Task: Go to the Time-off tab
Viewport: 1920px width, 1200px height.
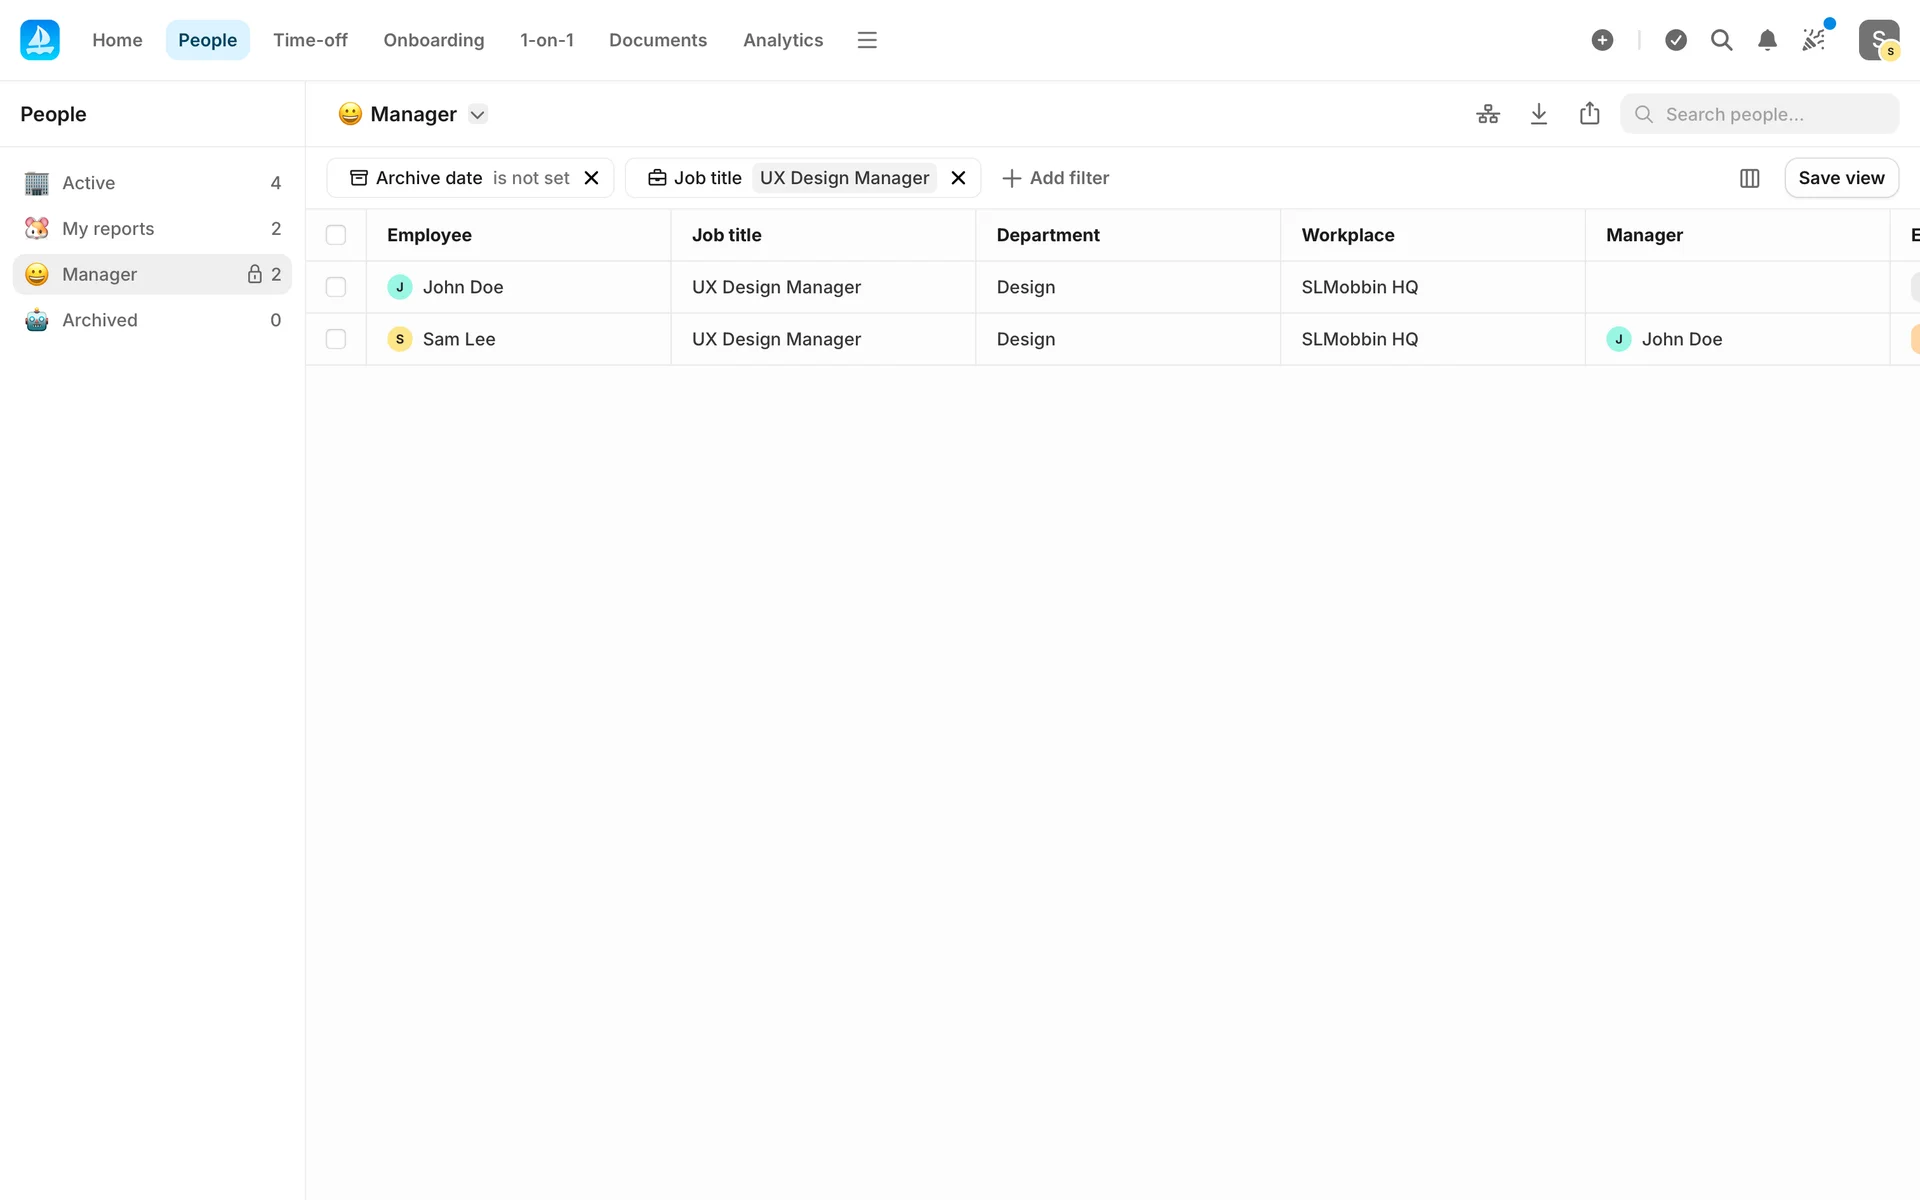Action: [x=310, y=40]
